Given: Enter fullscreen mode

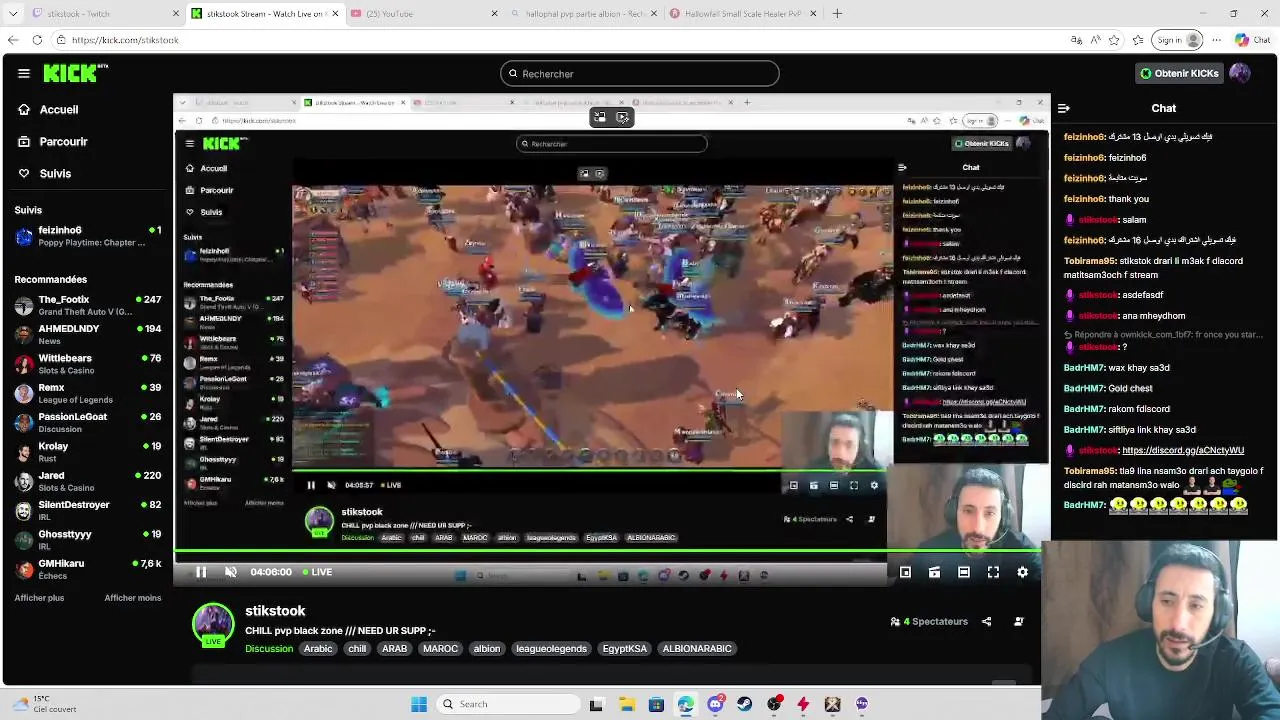Looking at the screenshot, I should click(x=993, y=572).
